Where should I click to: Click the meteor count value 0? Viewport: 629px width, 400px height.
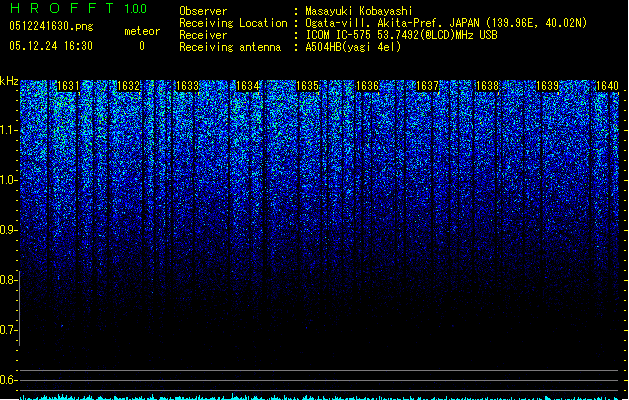click(x=142, y=47)
